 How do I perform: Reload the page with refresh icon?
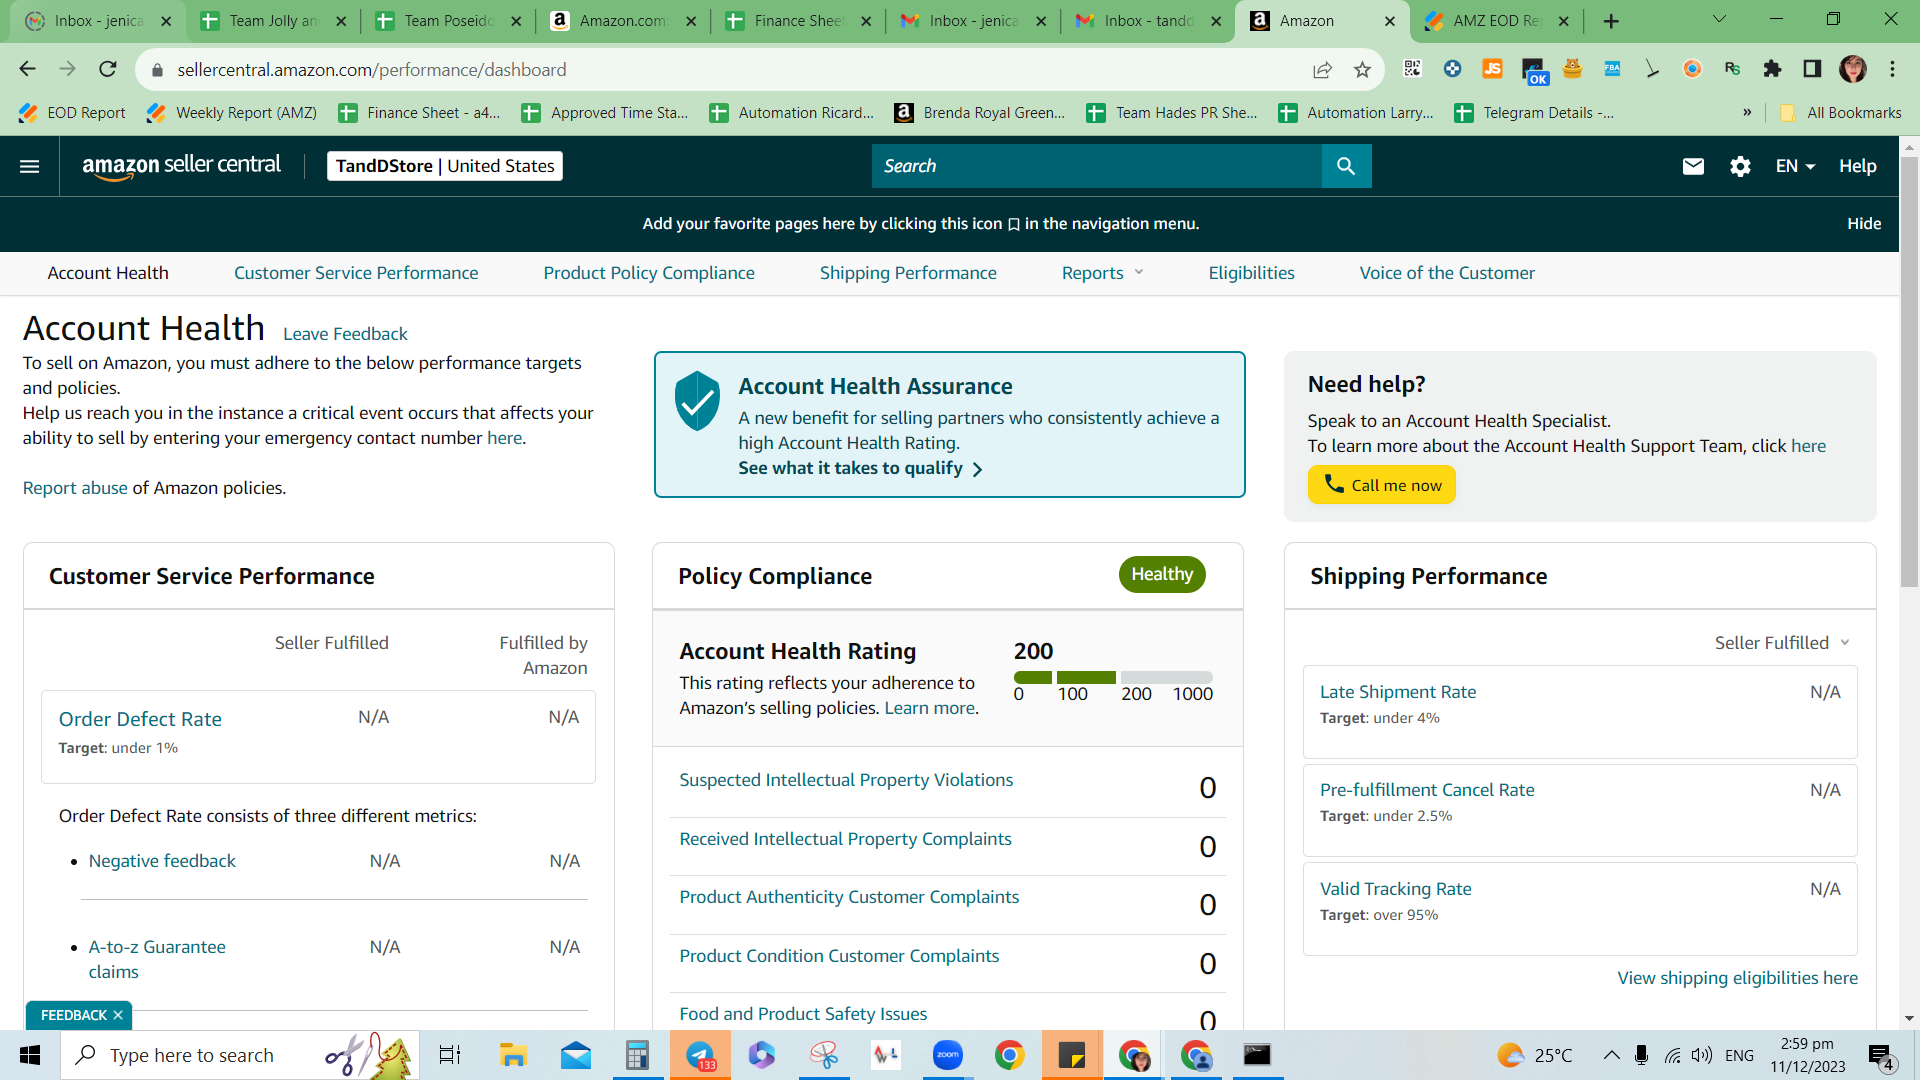(108, 69)
